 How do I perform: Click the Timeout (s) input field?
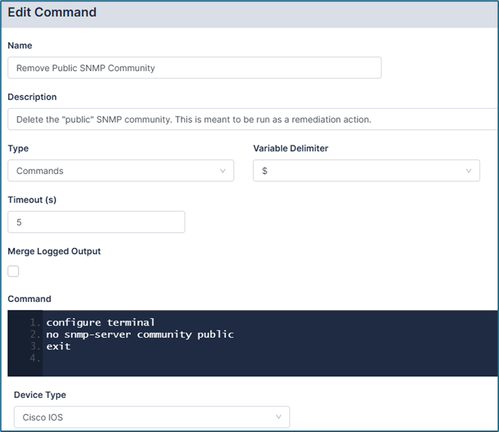96,222
